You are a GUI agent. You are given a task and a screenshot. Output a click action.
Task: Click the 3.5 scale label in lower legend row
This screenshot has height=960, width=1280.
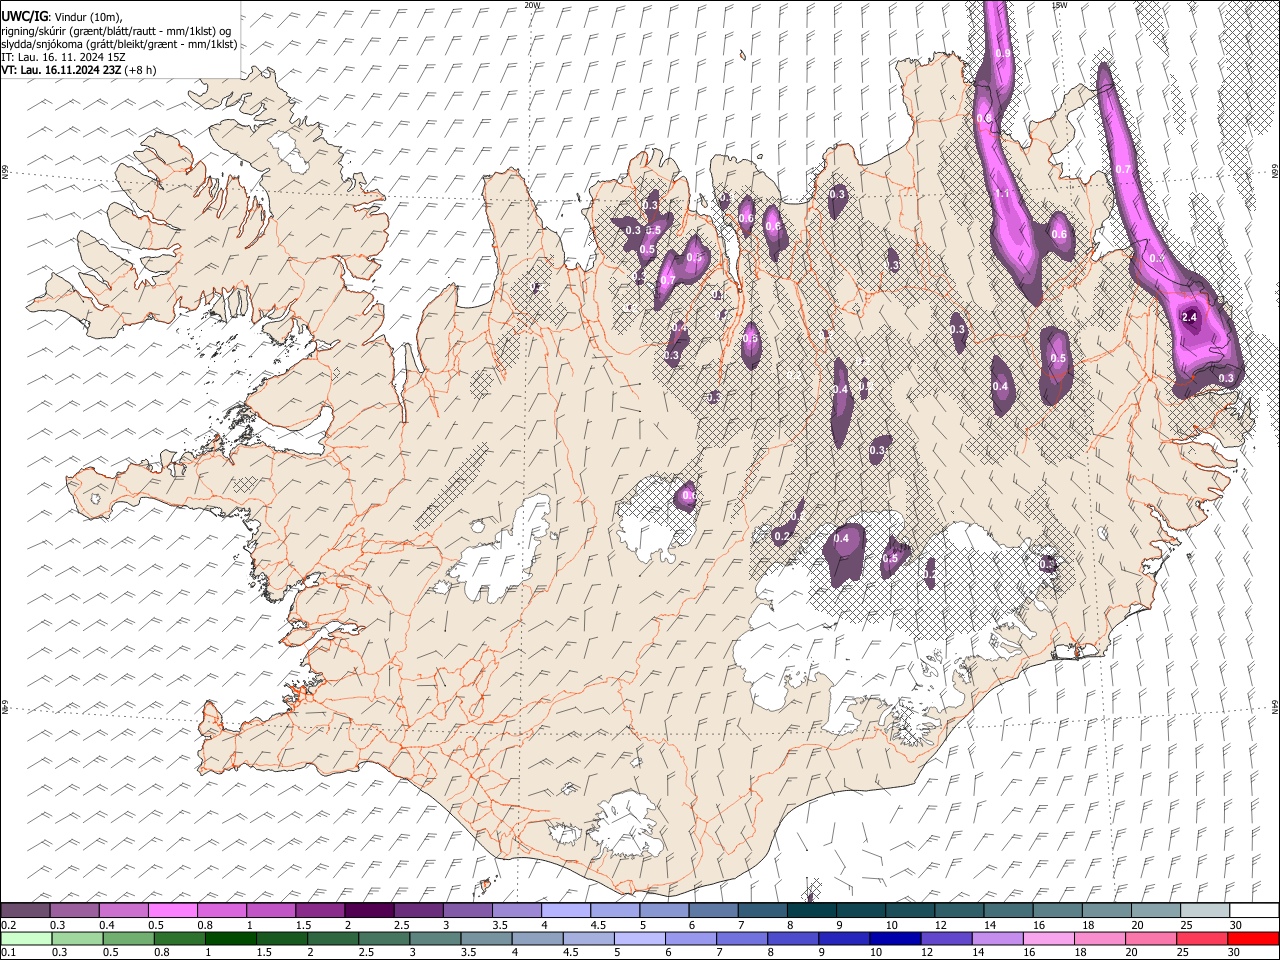(469, 953)
